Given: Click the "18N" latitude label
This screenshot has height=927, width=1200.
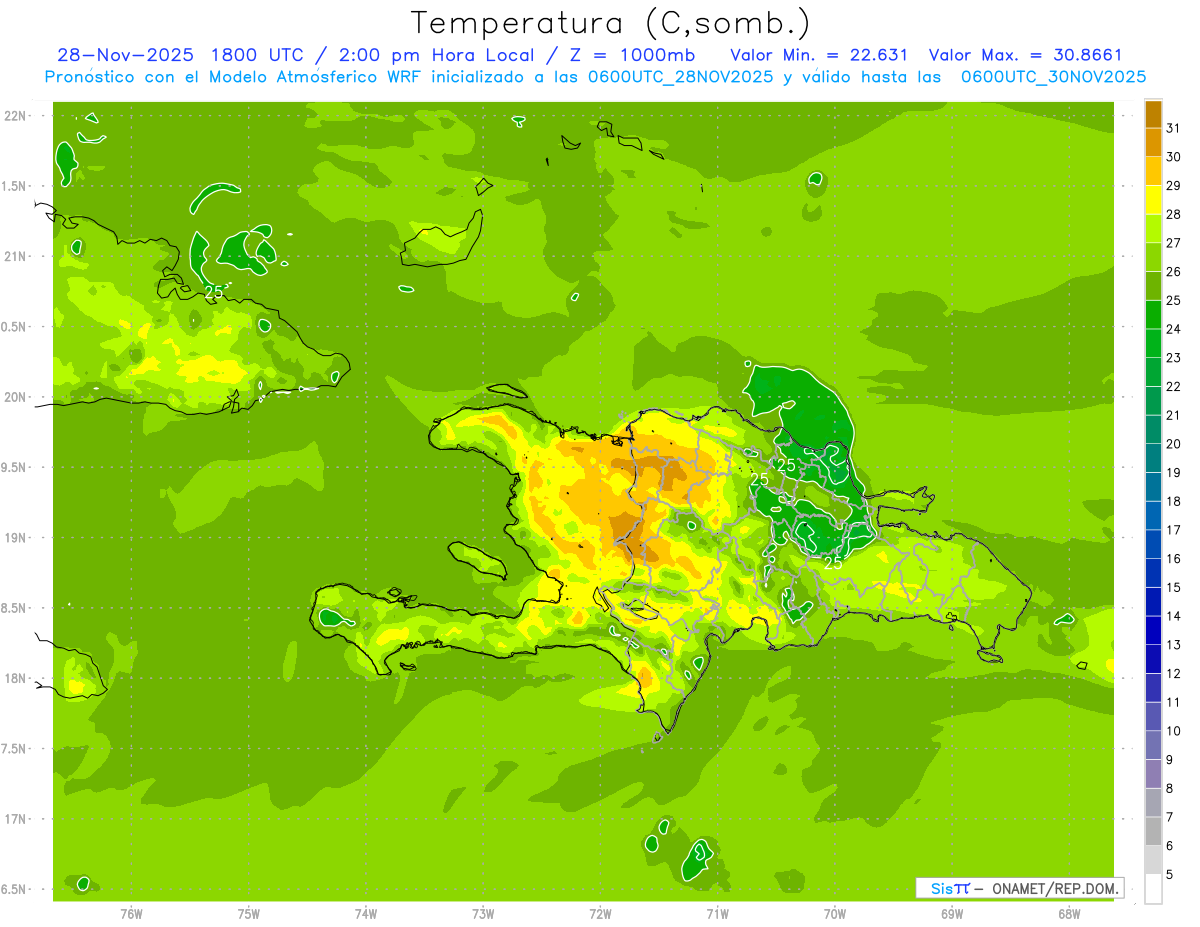Looking at the screenshot, I should coord(15,678).
